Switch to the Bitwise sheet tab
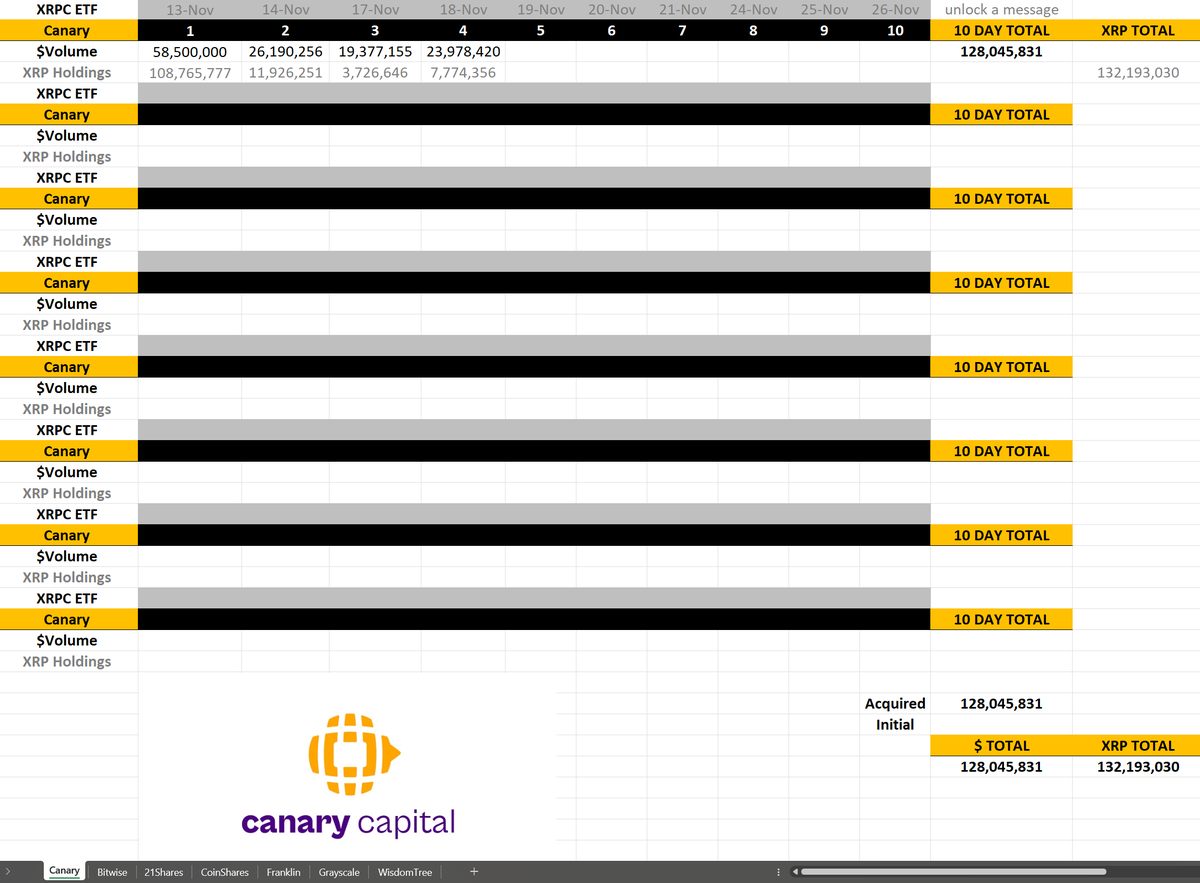 [x=111, y=871]
